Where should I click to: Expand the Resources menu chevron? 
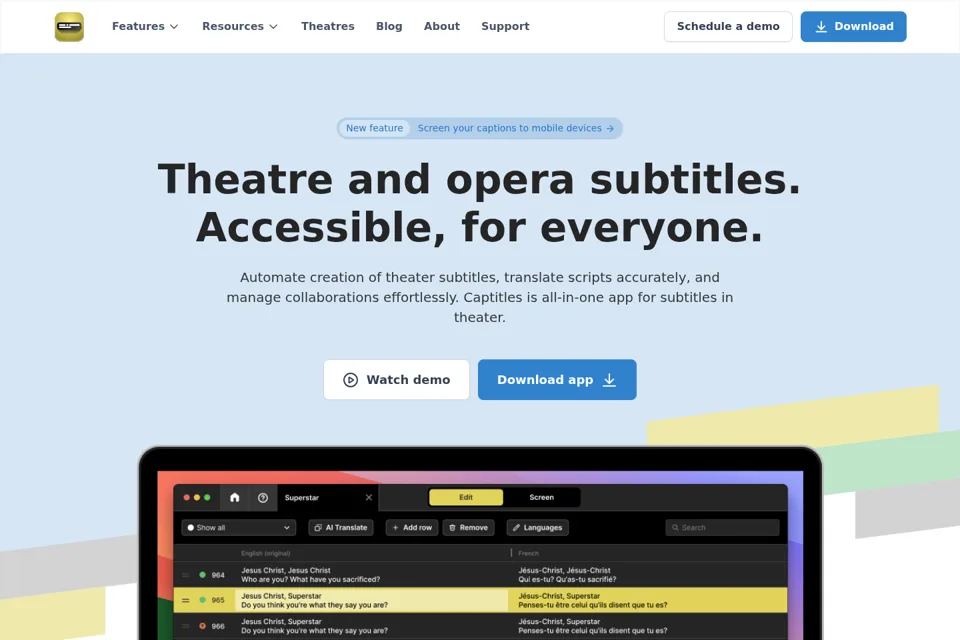274,27
